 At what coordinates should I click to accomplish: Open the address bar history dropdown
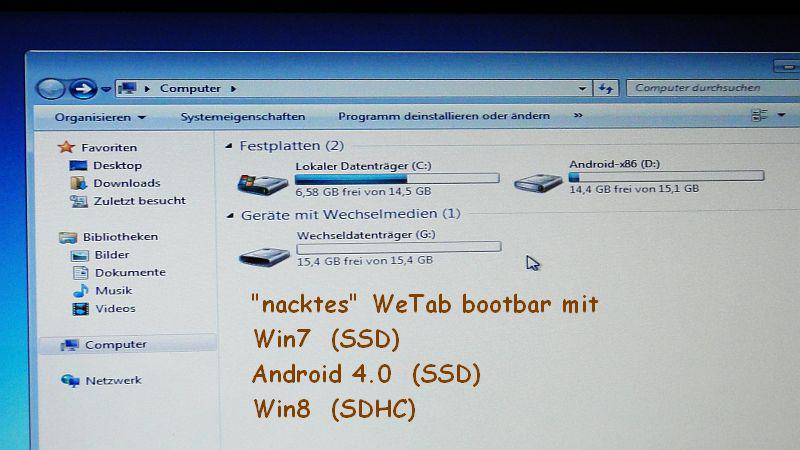pyautogui.click(x=582, y=88)
